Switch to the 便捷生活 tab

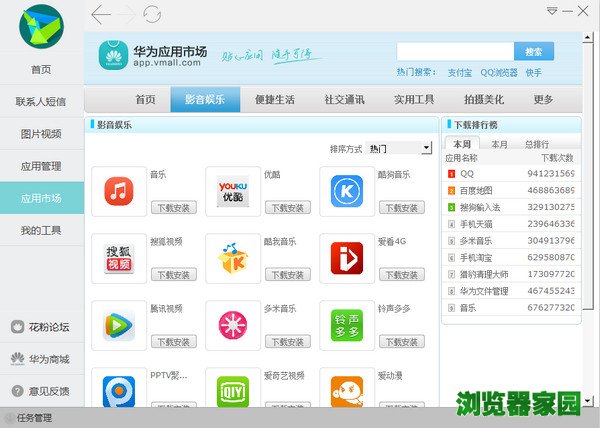coord(275,100)
